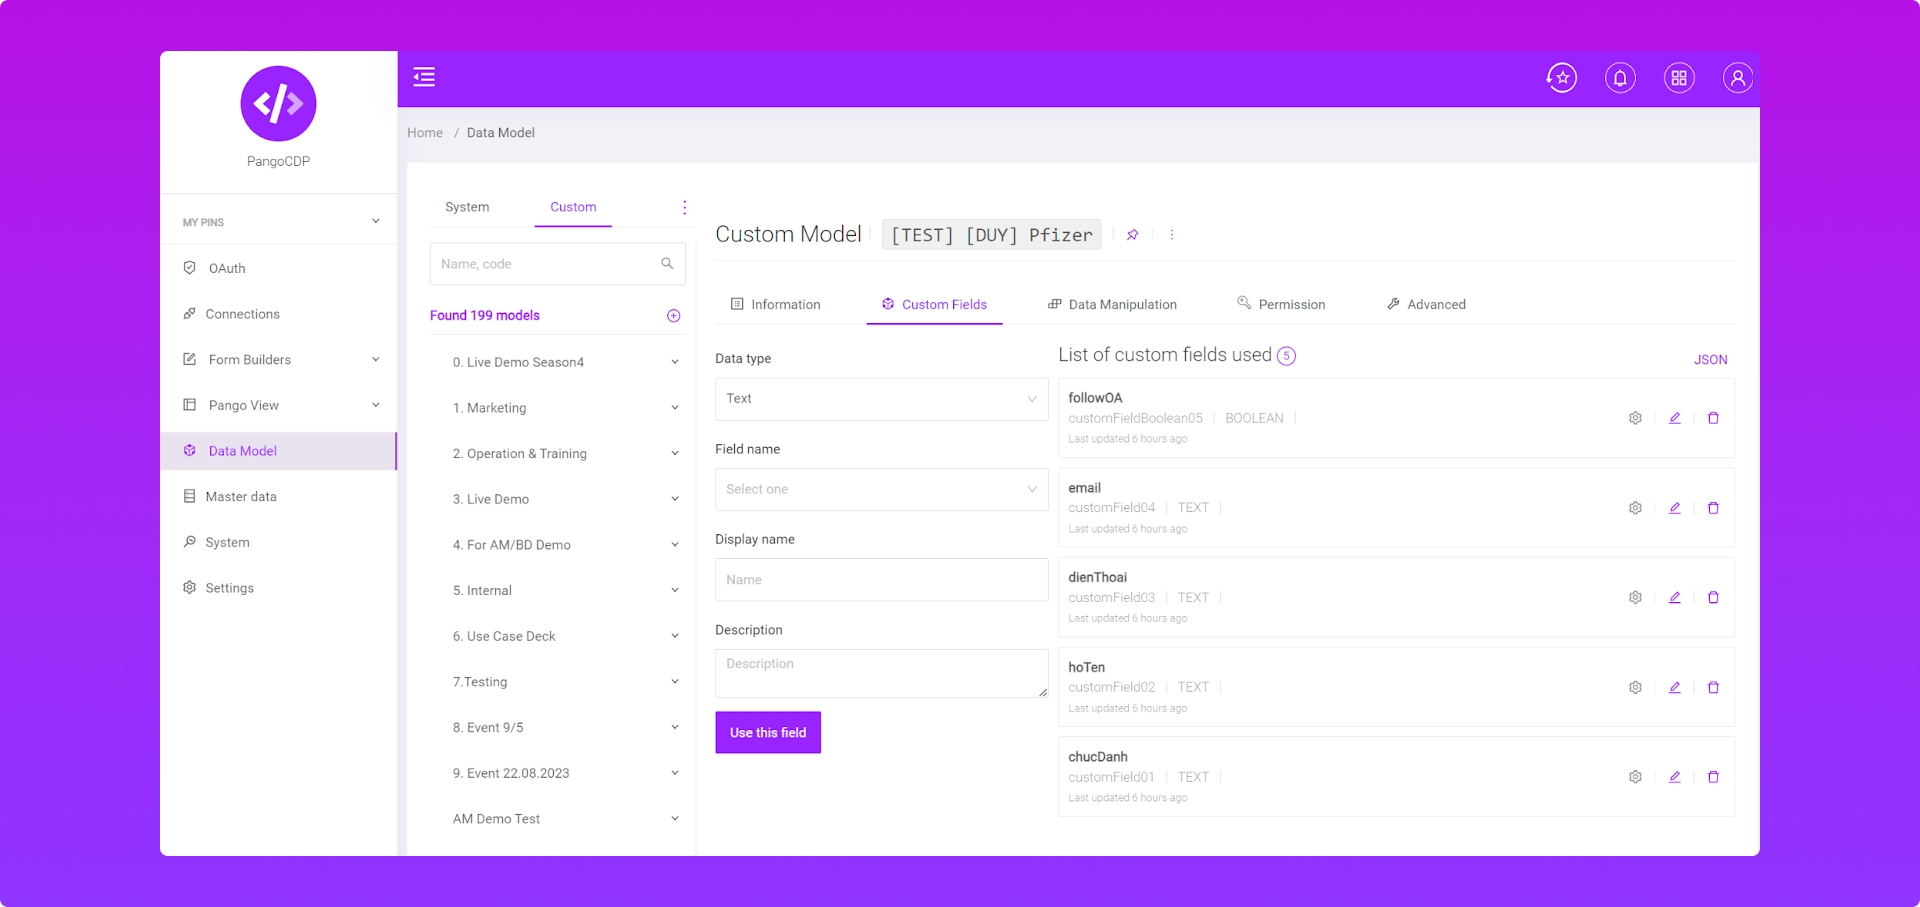Image resolution: width=1920 pixels, height=907 pixels.
Task: Open settings gear for dienThoai field
Action: point(1635,598)
